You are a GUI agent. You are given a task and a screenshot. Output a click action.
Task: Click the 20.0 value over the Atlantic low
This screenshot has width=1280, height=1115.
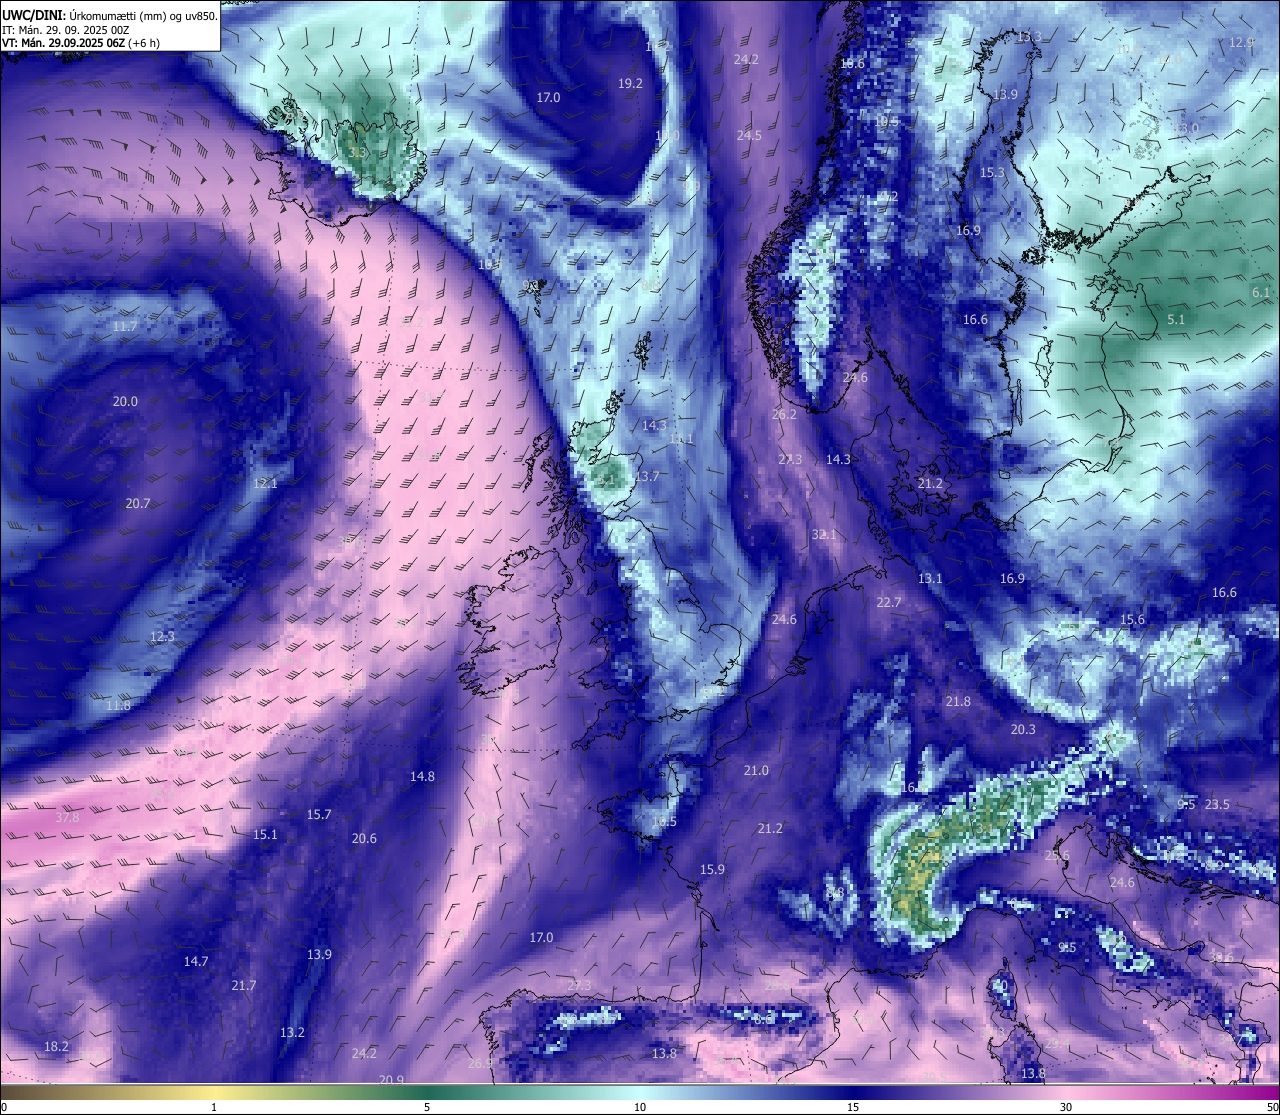(x=125, y=402)
